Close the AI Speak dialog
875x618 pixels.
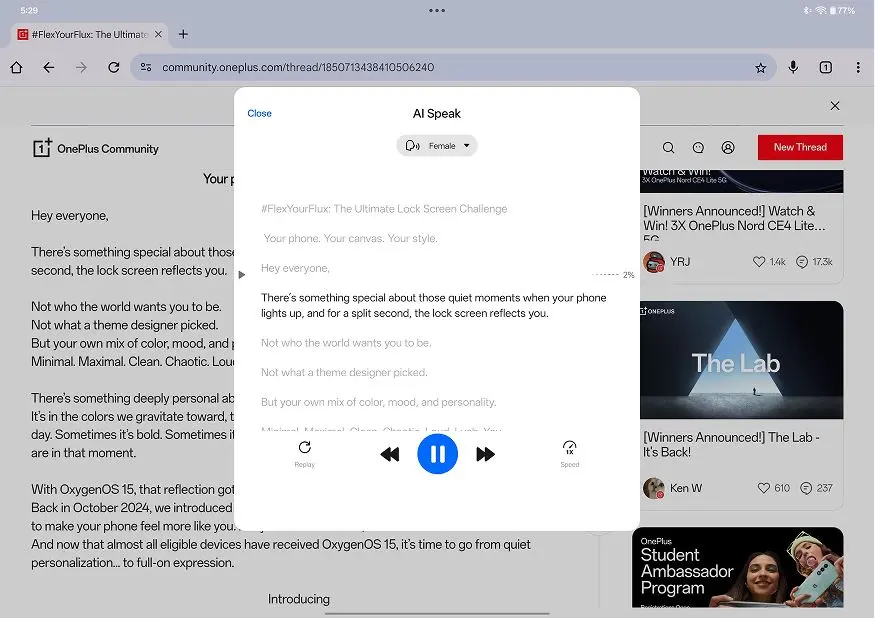click(259, 114)
